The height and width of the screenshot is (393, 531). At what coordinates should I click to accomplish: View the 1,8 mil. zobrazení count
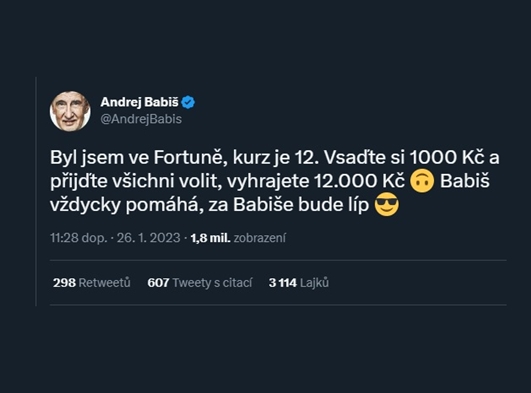coord(238,238)
